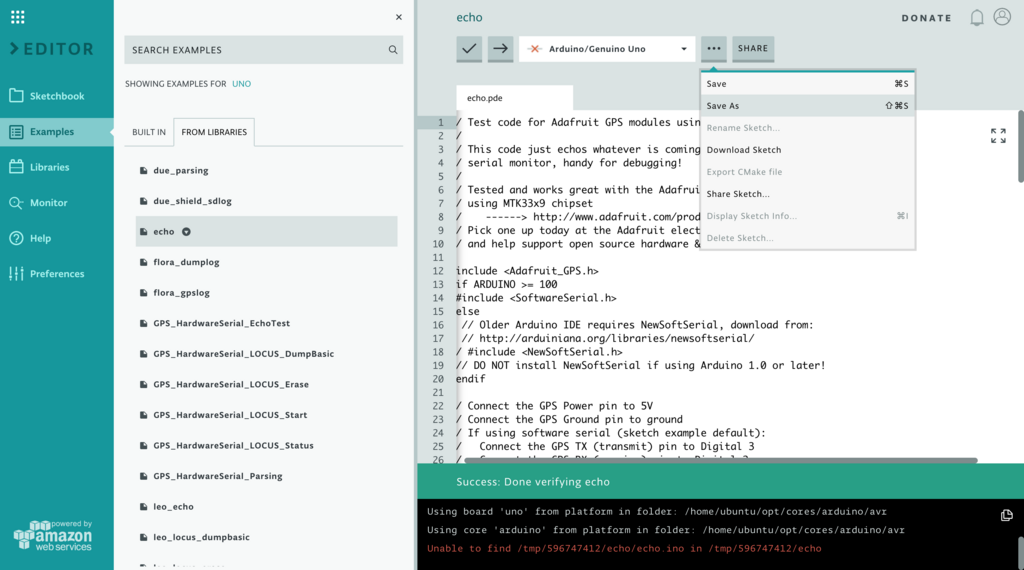This screenshot has height=570, width=1024.
Task: Click Display Sketch Info... menu entry
Action: coord(807,216)
